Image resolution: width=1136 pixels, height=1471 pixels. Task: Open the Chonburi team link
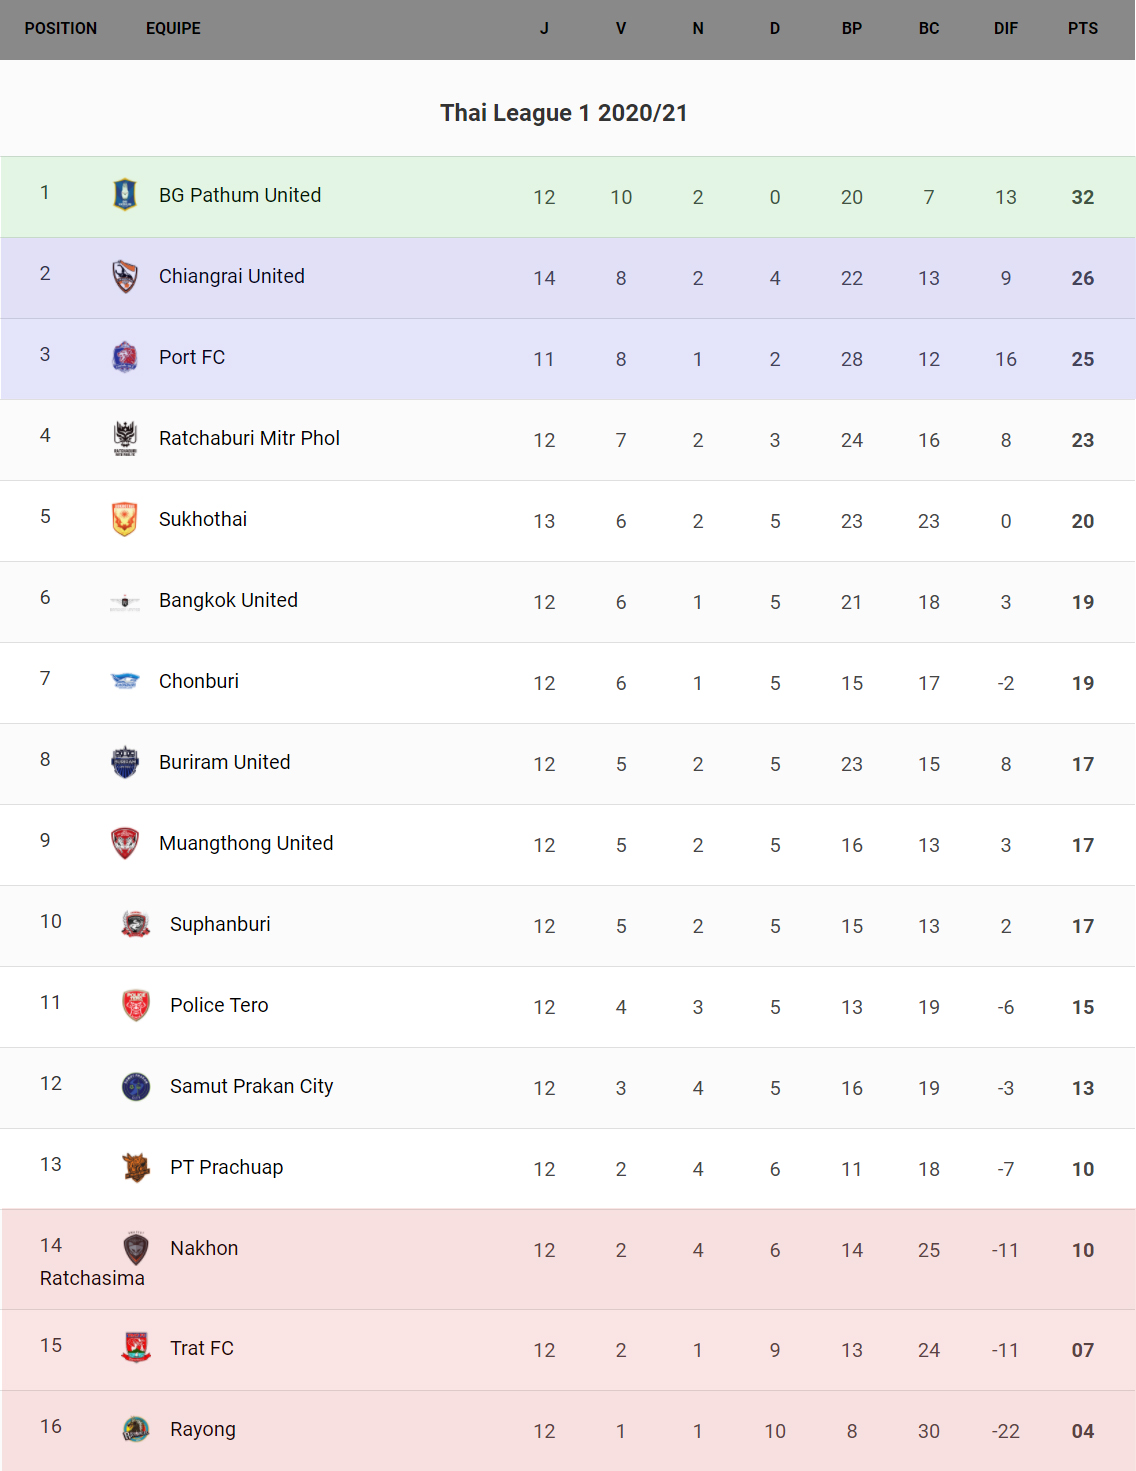pos(198,681)
